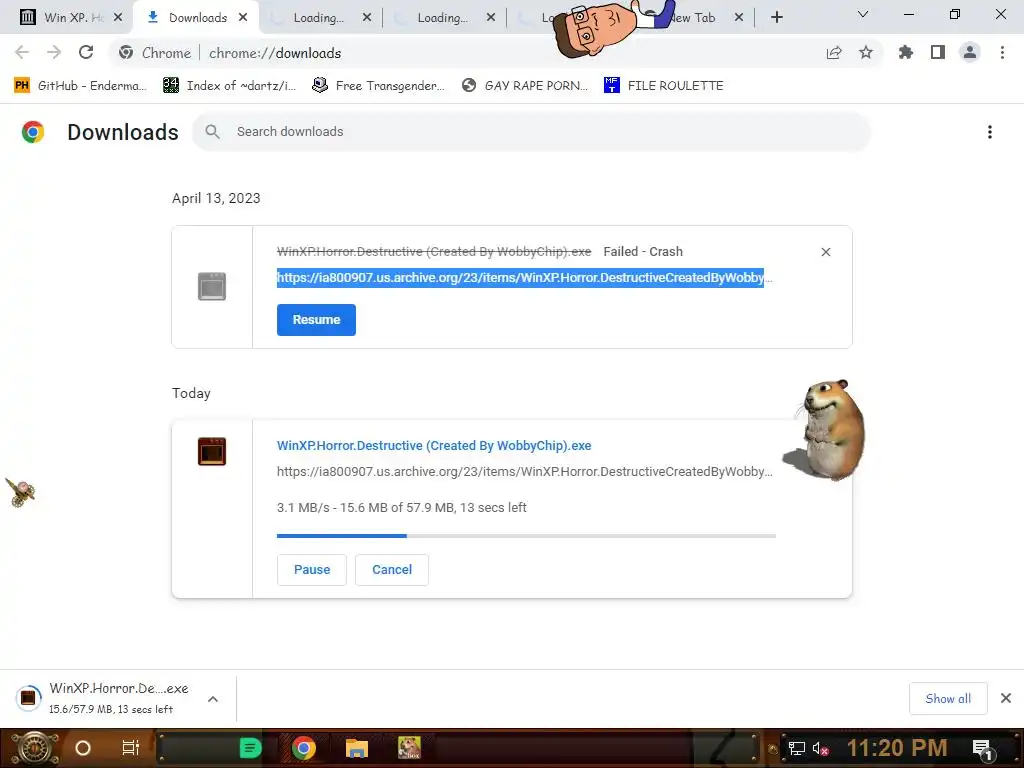1024x768 pixels.
Task: Go back using the browser back arrow
Action: [22, 52]
